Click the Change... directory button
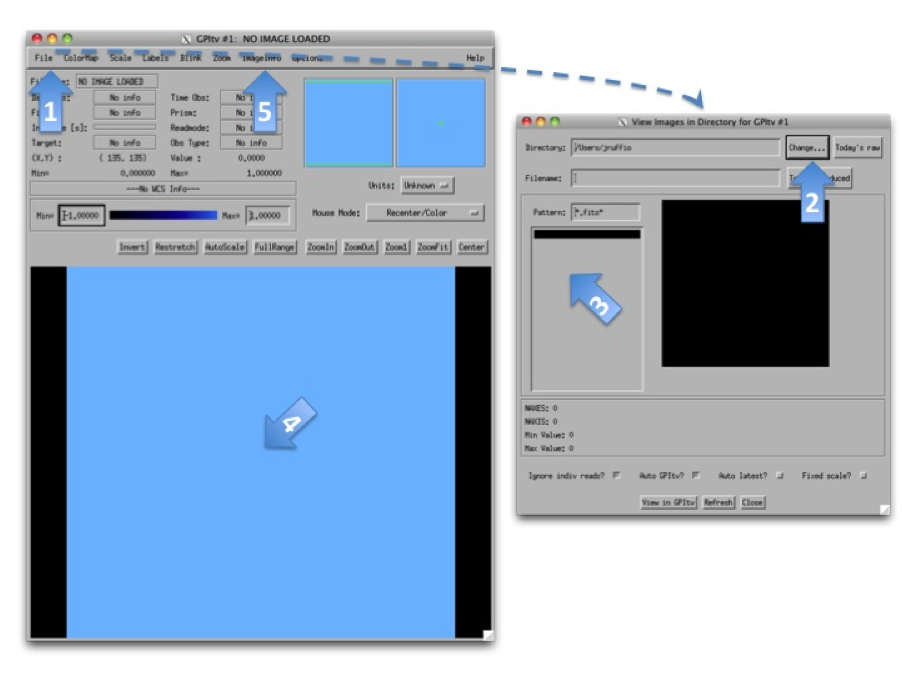902x677 pixels. [x=806, y=148]
